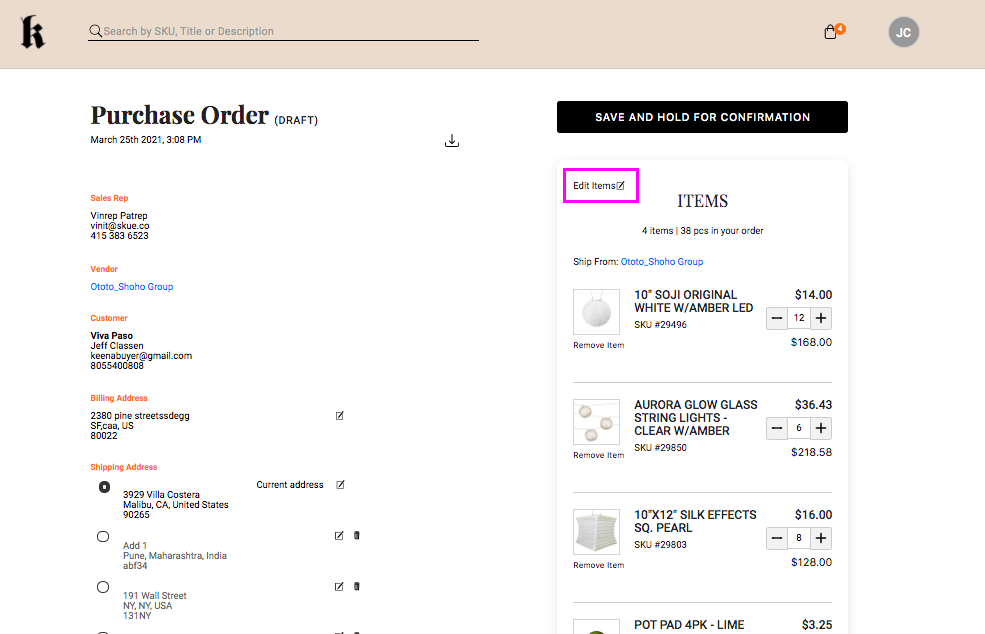Click the JC profile avatar menu
The width and height of the screenshot is (985, 634).
coord(903,31)
